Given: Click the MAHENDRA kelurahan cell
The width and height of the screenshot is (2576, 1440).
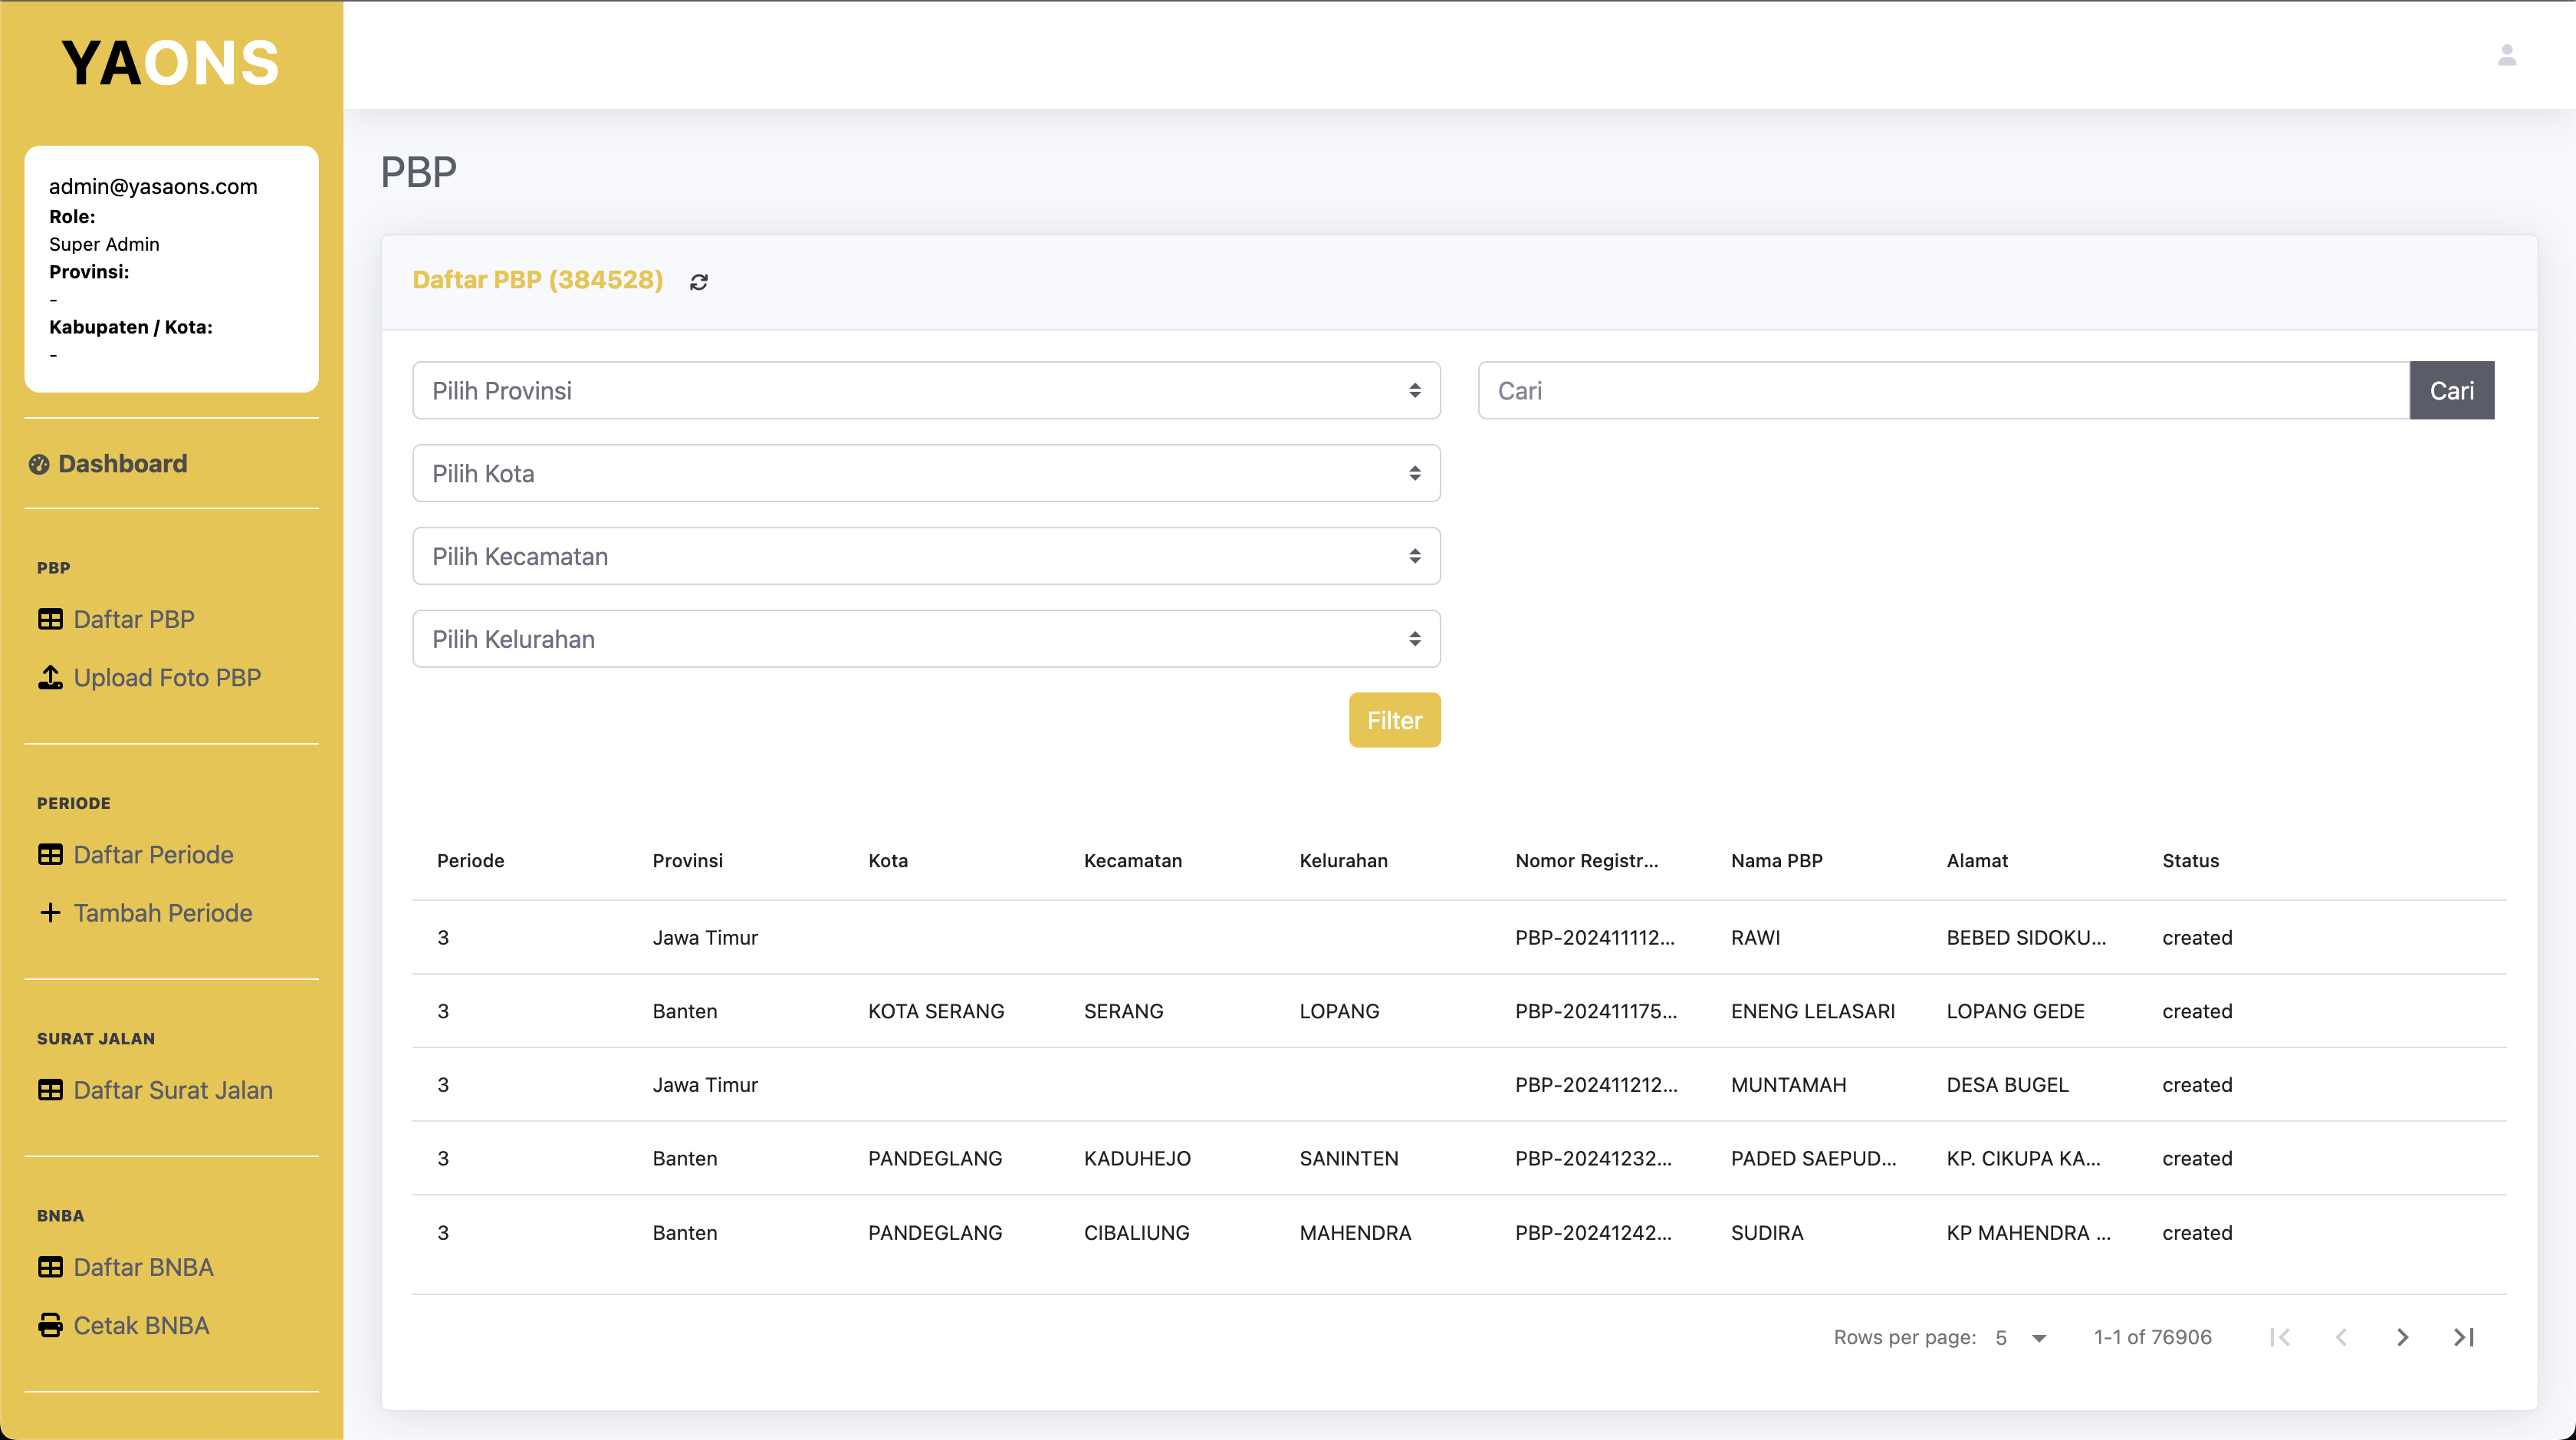Looking at the screenshot, I should [x=1355, y=1232].
